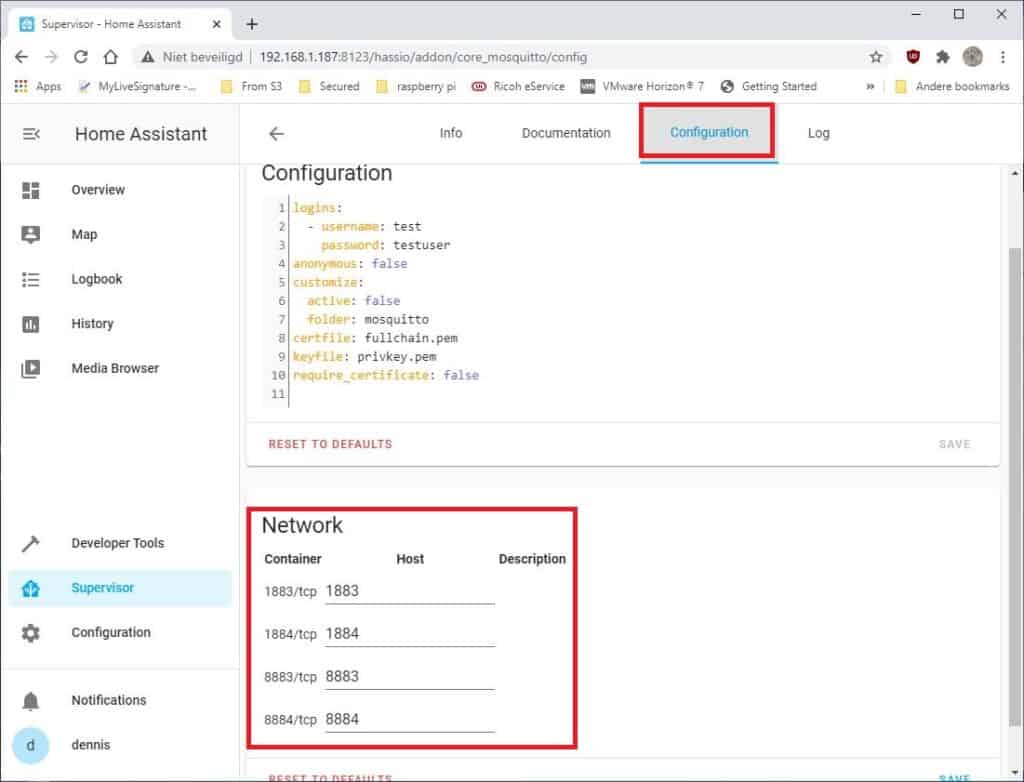
Task: Click the browser address bar URL
Action: click(x=423, y=57)
